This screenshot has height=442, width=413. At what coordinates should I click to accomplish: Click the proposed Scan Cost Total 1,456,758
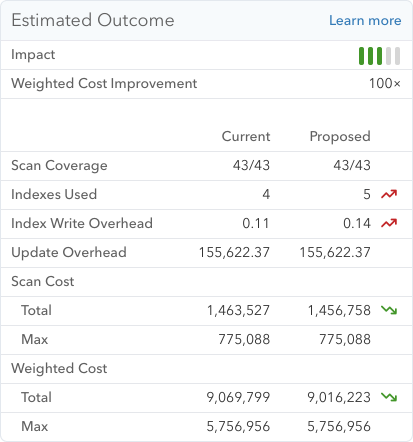click(x=339, y=311)
